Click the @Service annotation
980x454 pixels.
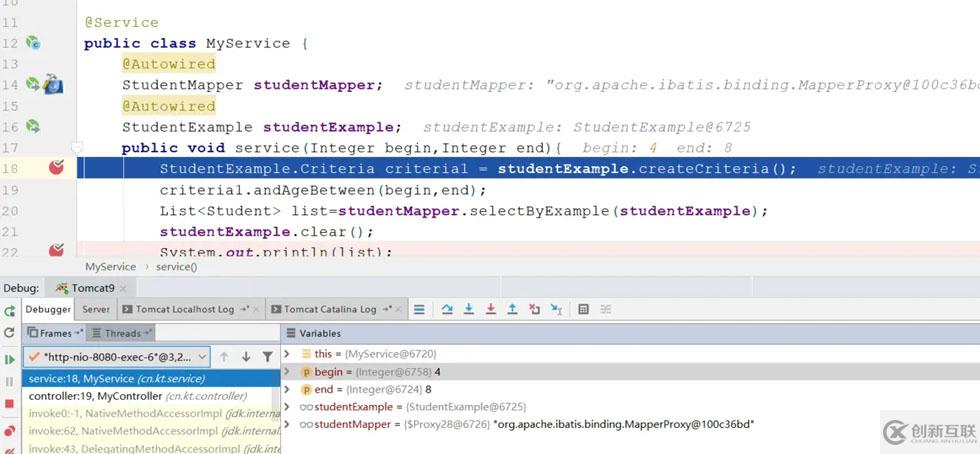pos(122,23)
